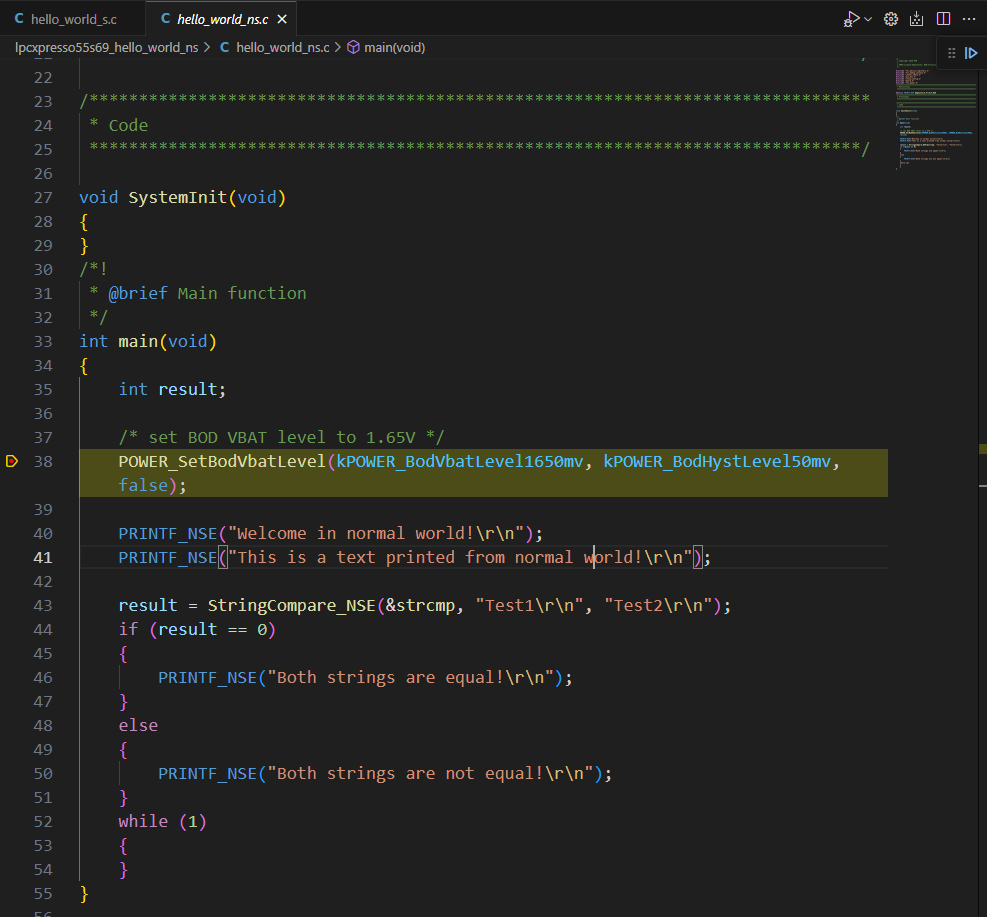Open the run options dropdown arrow

pyautogui.click(x=867, y=19)
